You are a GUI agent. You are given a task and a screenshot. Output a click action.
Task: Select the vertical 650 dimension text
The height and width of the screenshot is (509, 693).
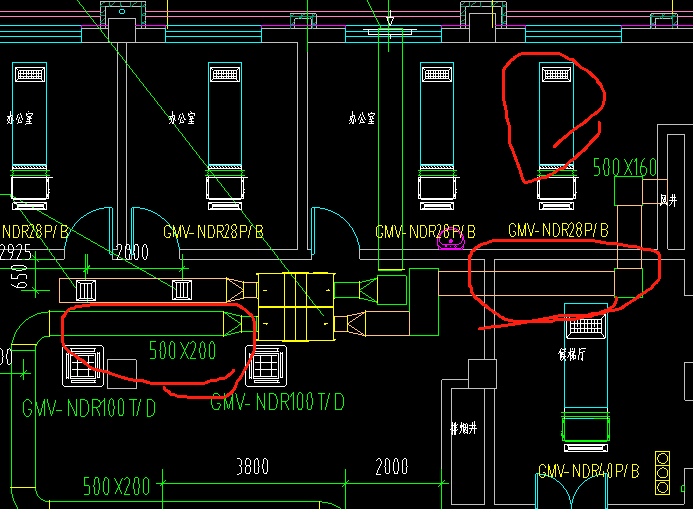click(x=21, y=277)
